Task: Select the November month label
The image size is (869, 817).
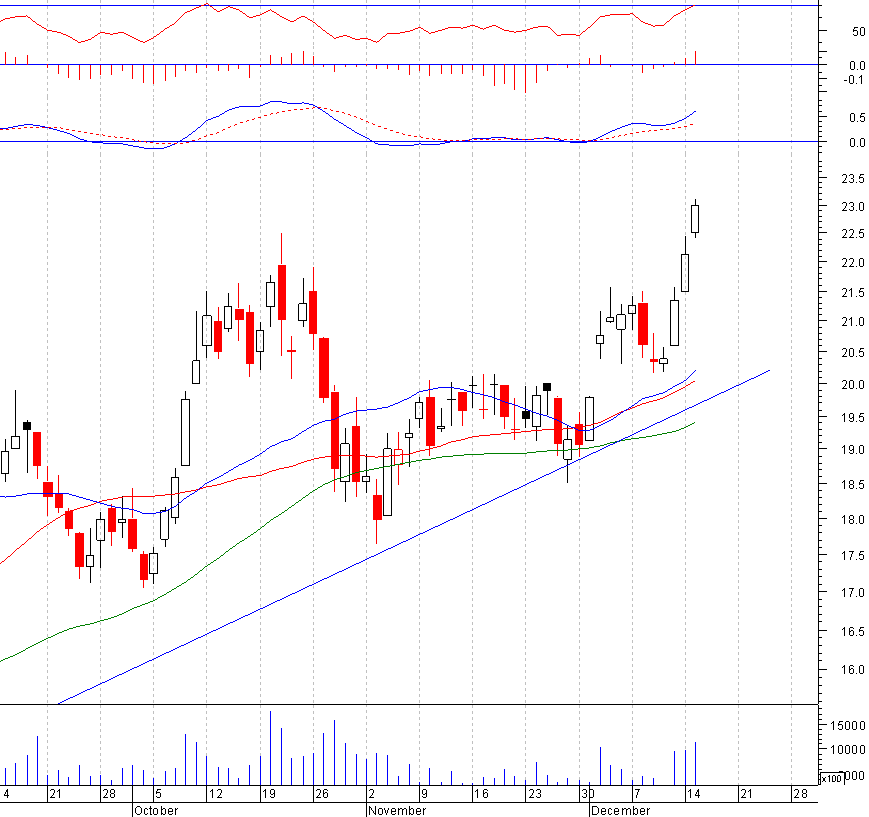Action: click(x=397, y=810)
